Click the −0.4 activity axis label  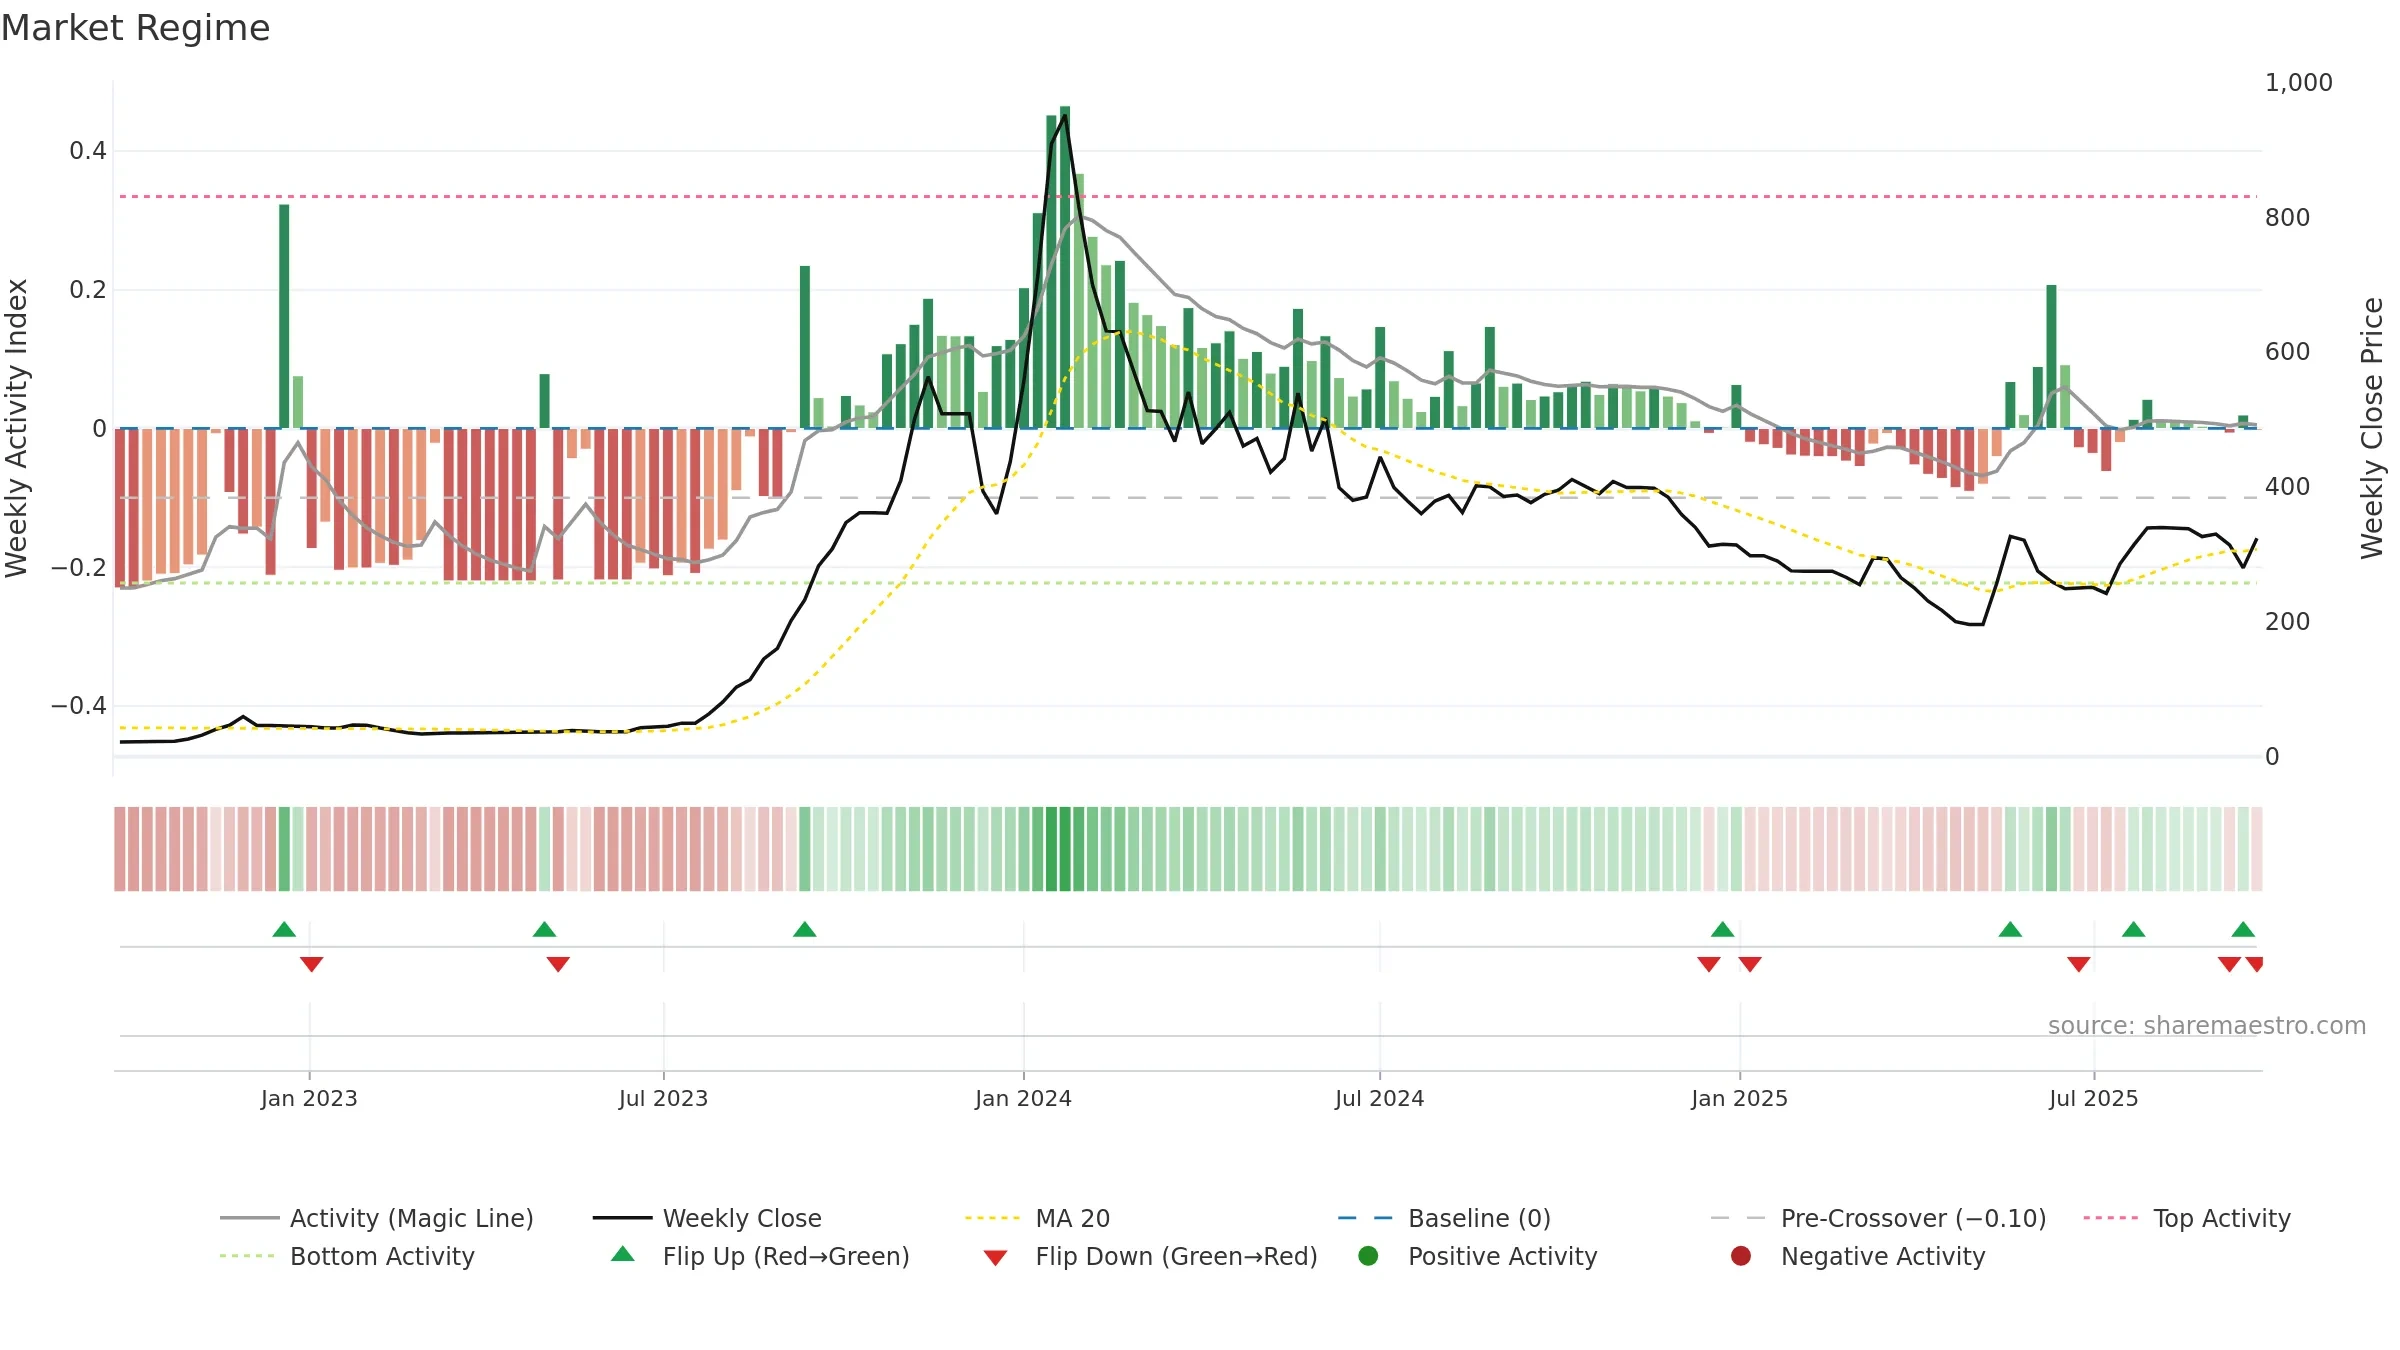[x=79, y=706]
